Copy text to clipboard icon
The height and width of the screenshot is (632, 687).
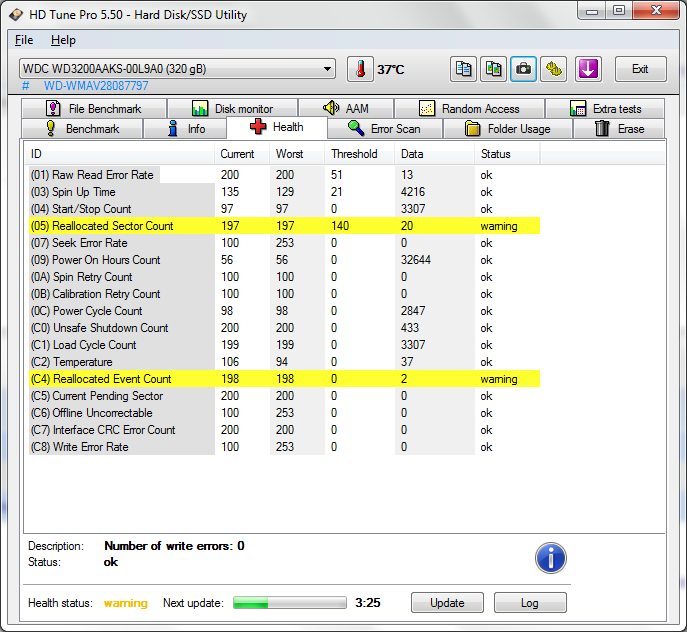463,69
